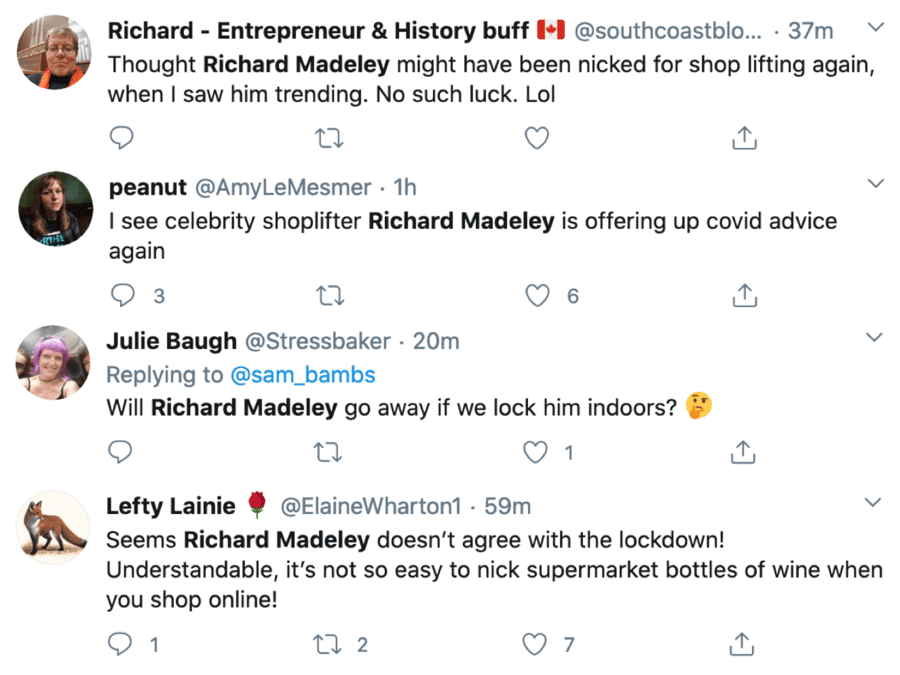View Lefty Lainie's fox profile picture
The image size is (900, 675).
56,528
